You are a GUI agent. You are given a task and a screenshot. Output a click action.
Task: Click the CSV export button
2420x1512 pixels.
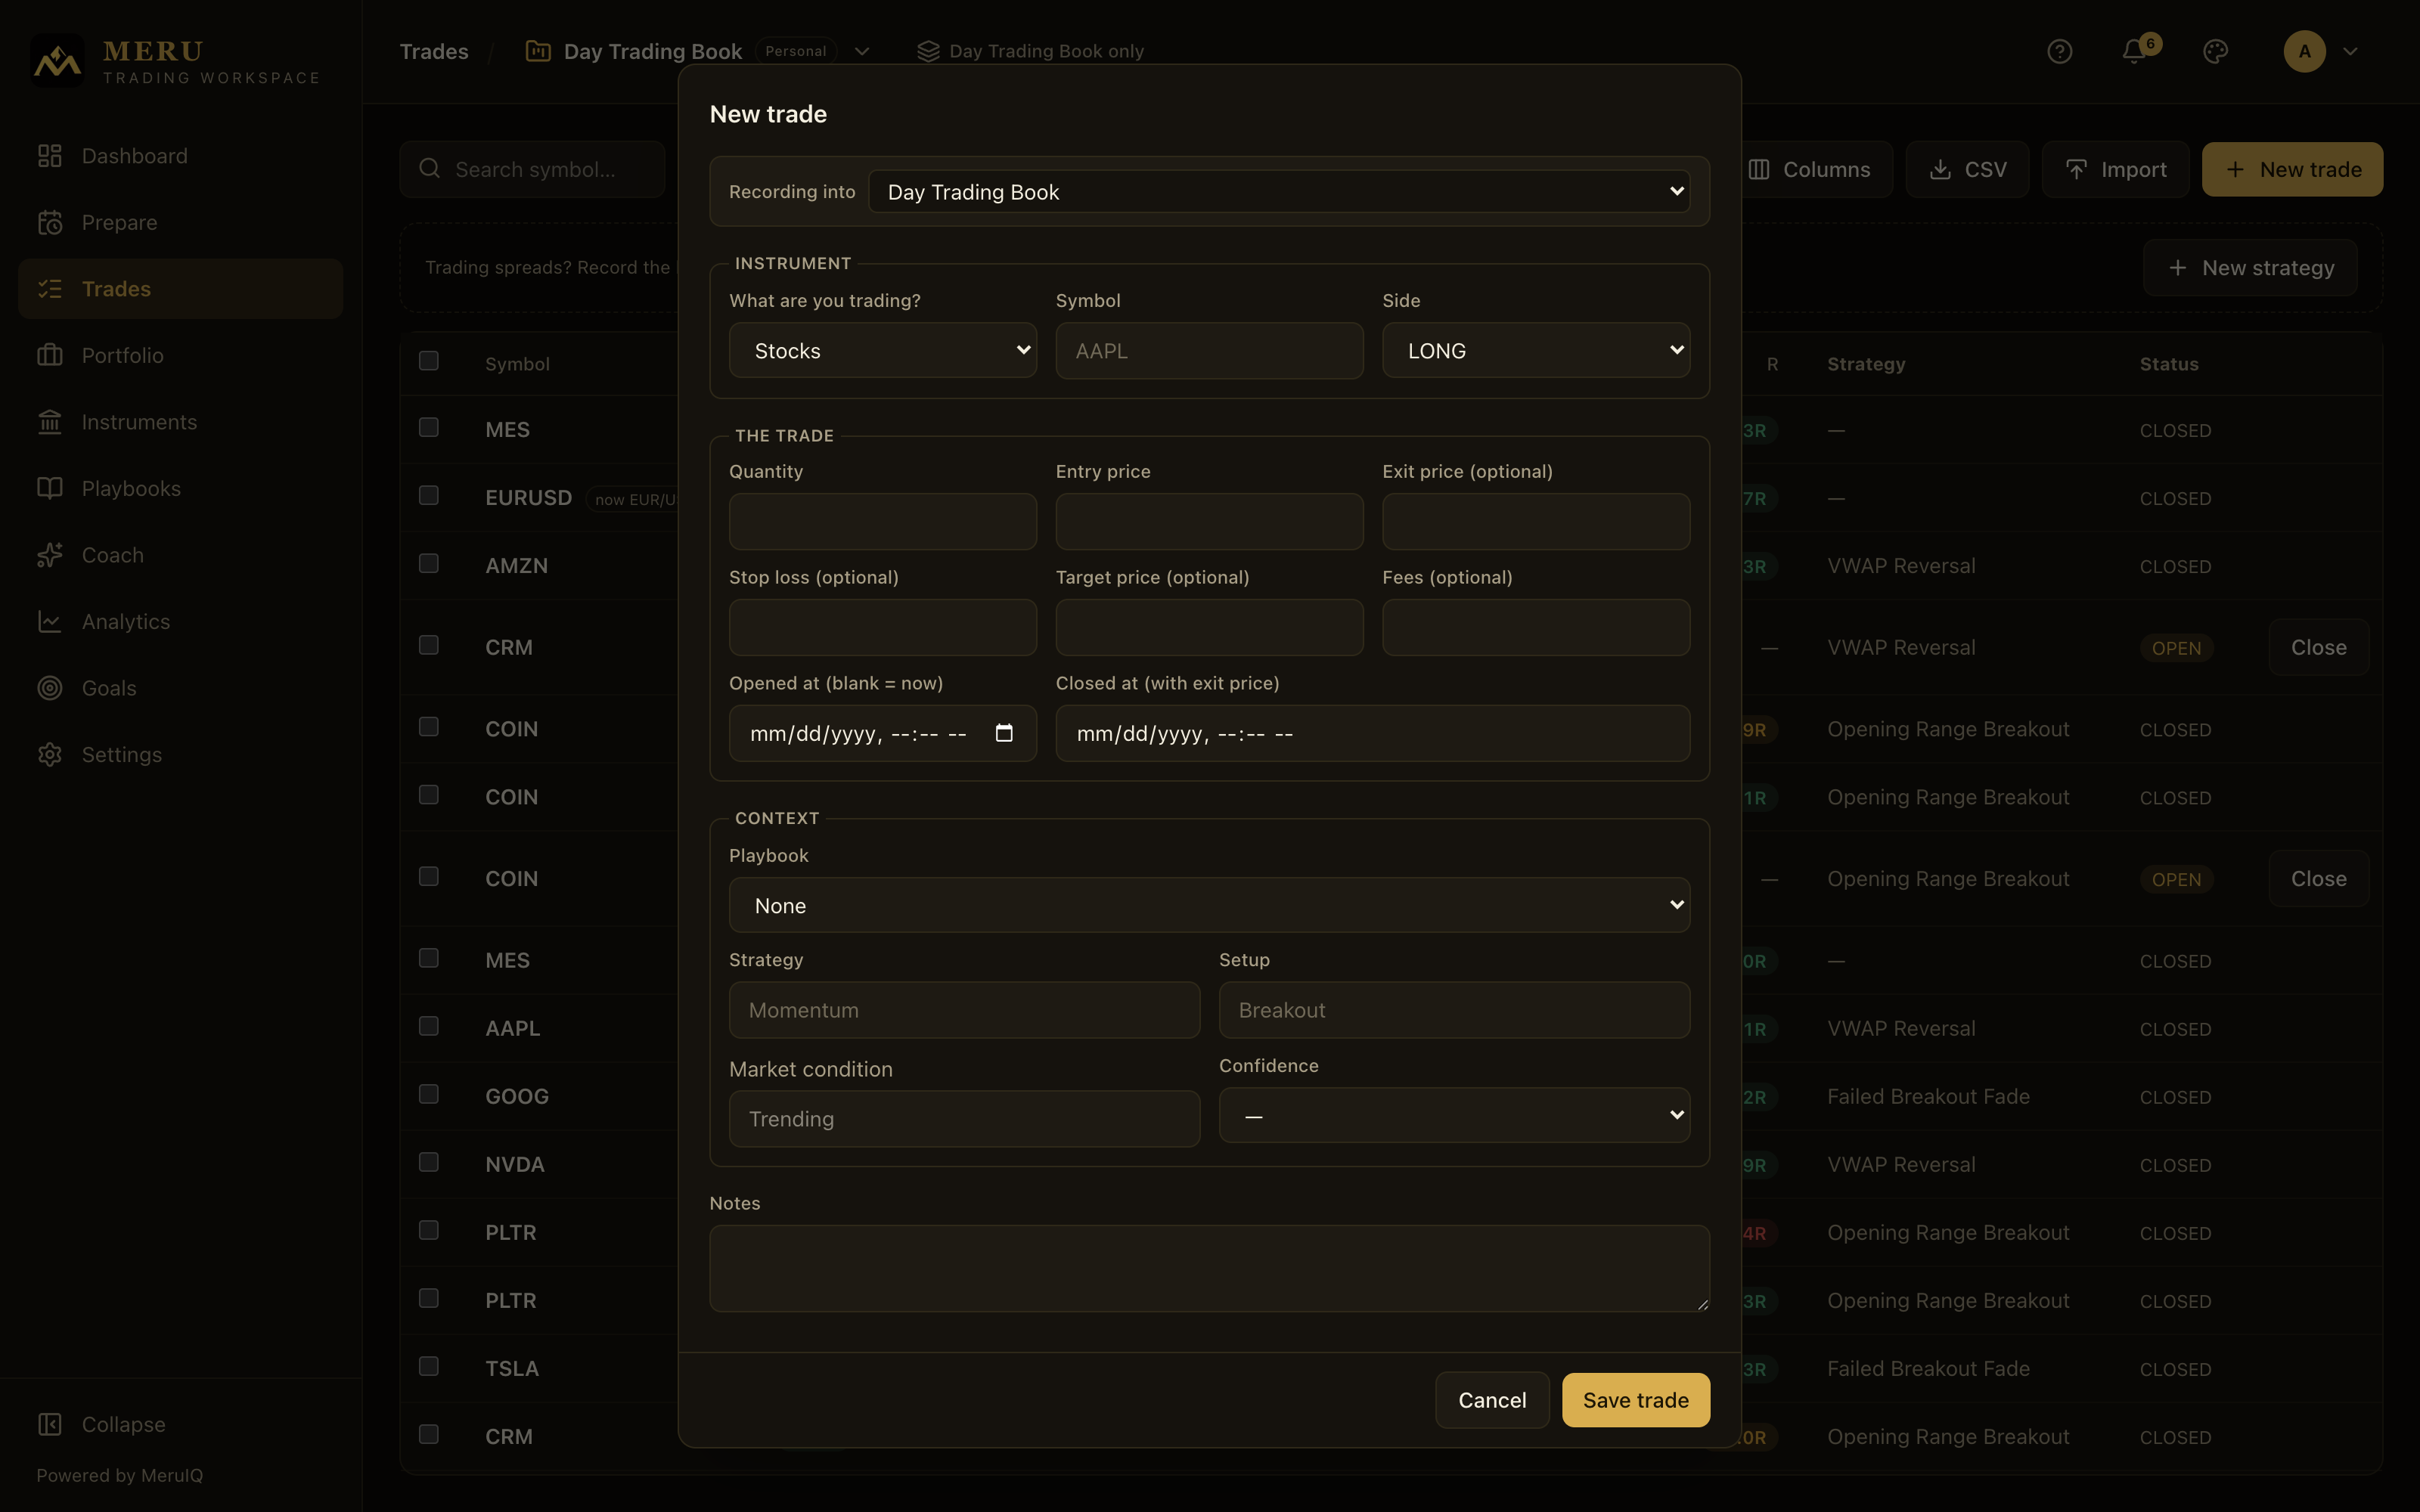1967,169
